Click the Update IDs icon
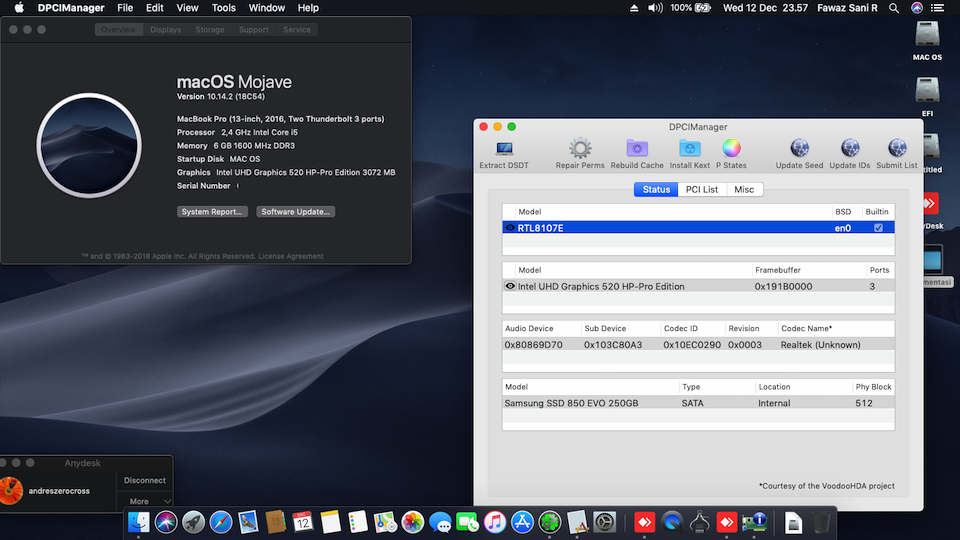960x540 pixels. click(849, 150)
